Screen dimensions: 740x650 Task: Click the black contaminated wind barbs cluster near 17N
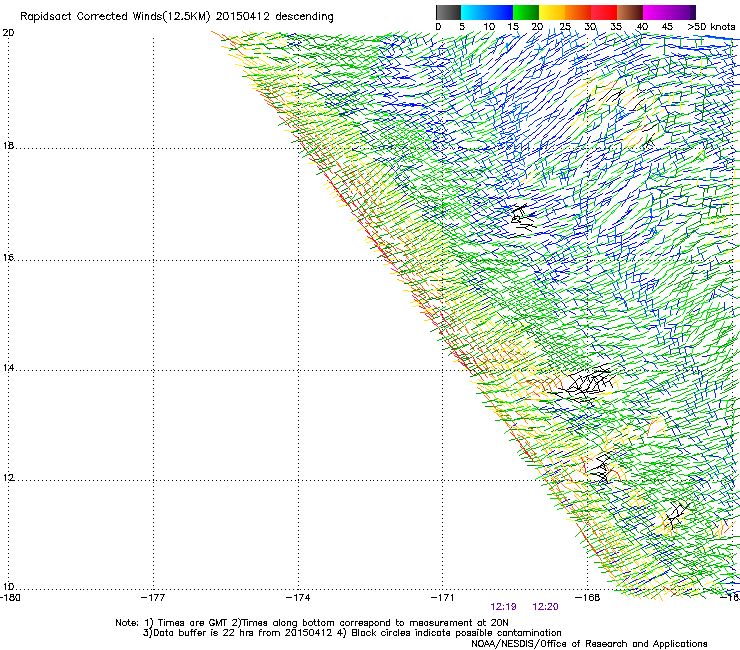(x=523, y=220)
